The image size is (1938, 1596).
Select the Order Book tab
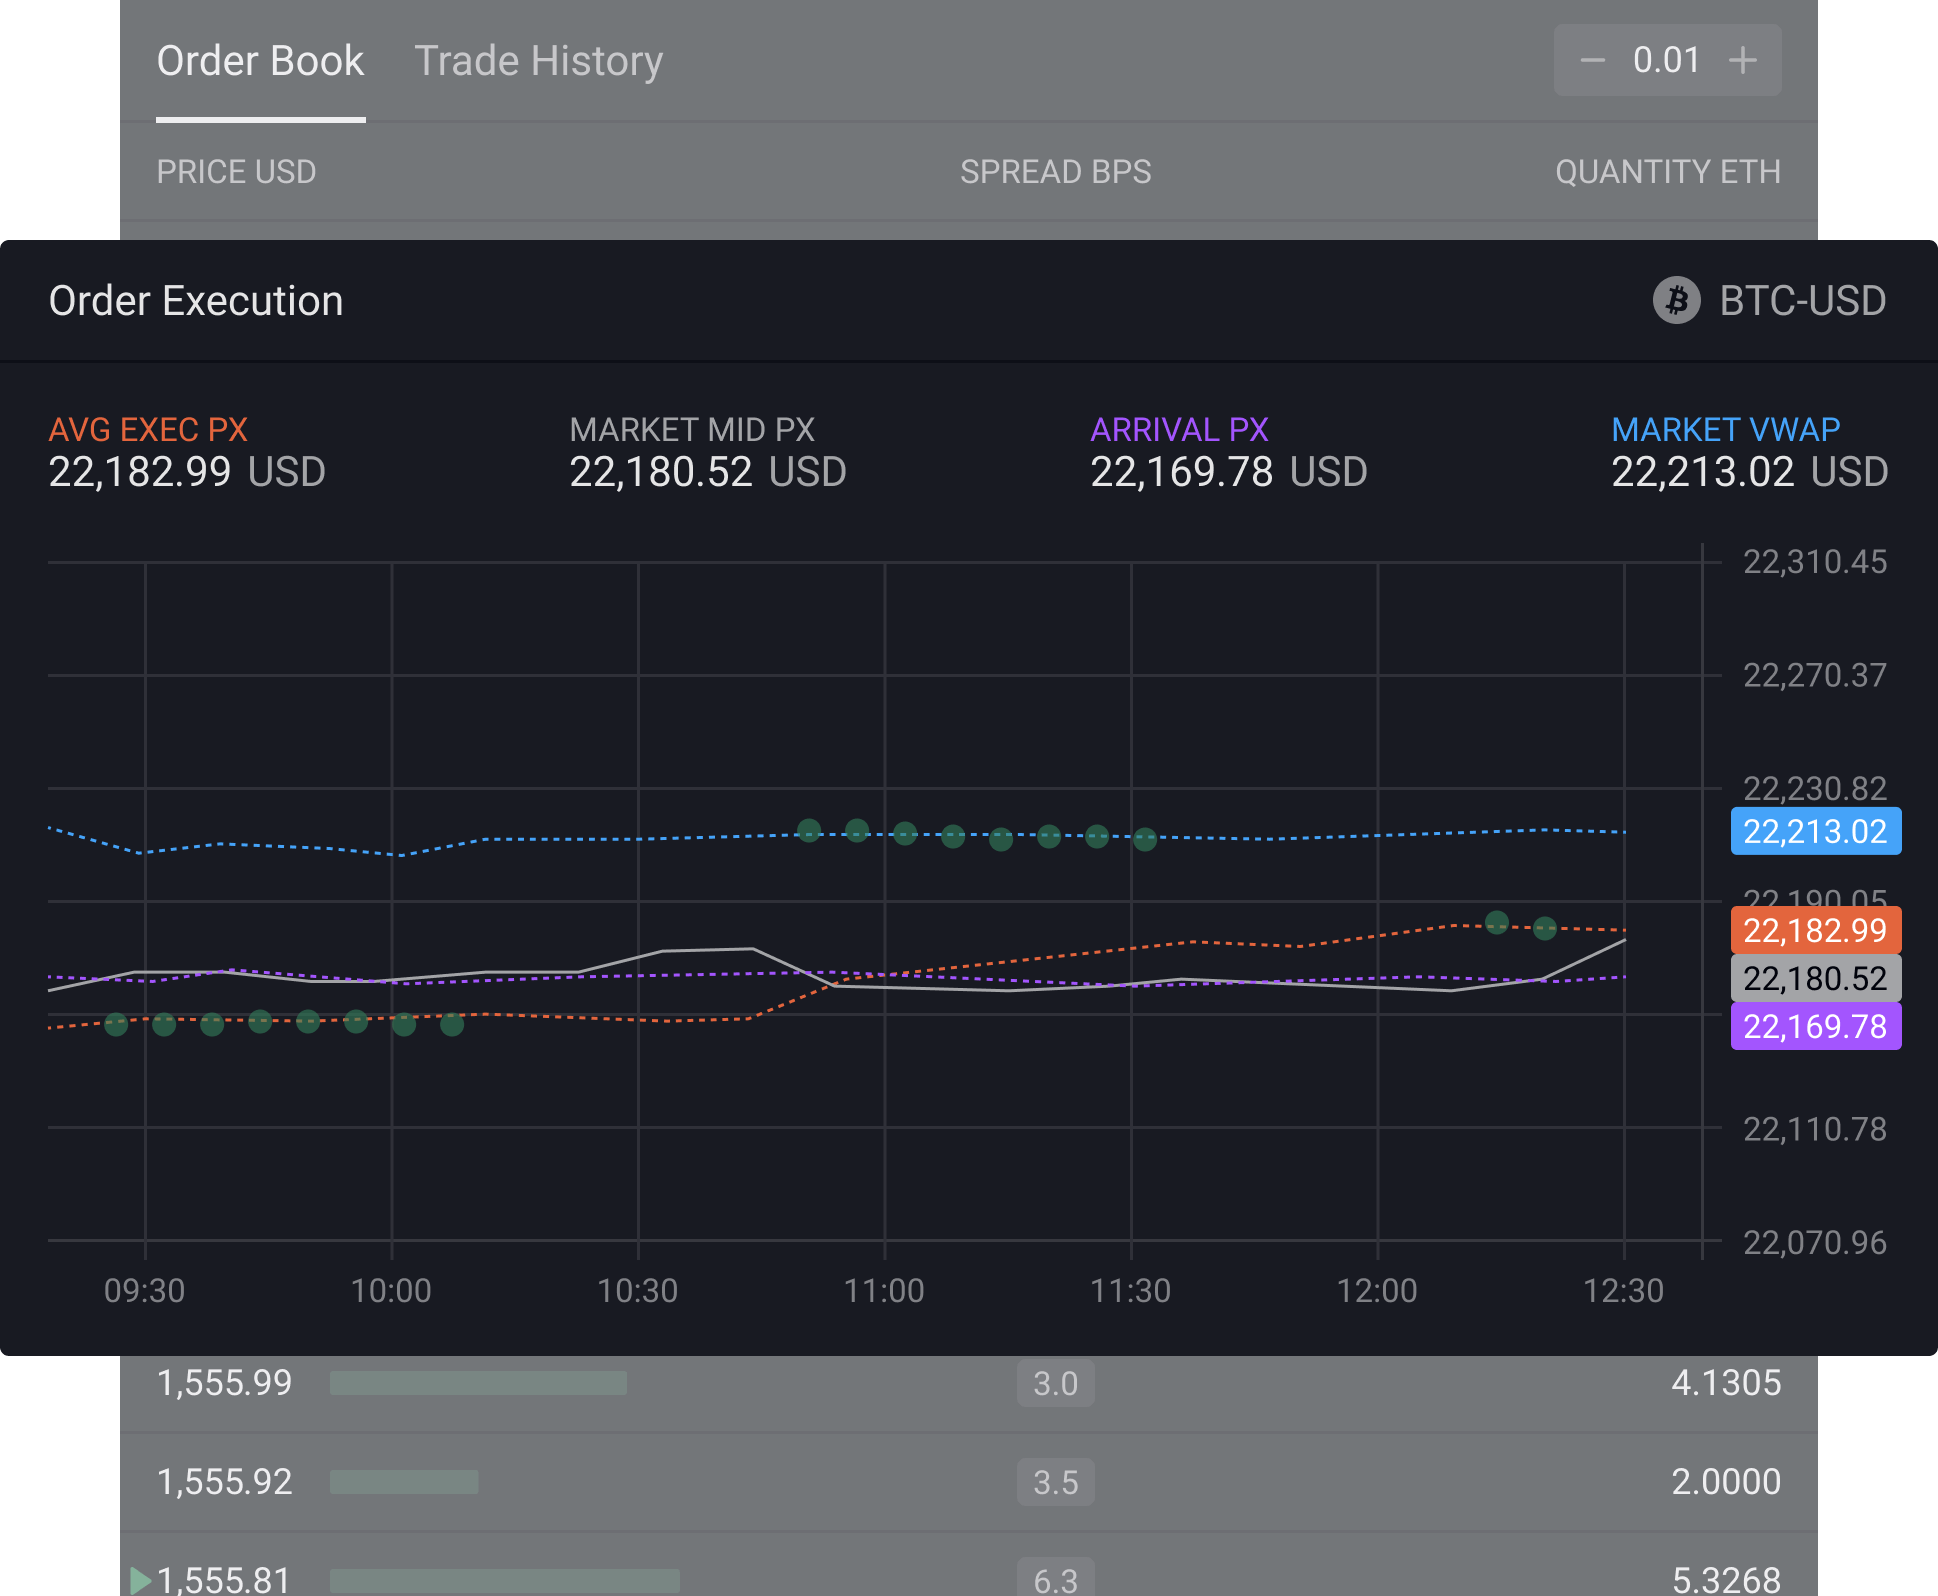coord(260,60)
